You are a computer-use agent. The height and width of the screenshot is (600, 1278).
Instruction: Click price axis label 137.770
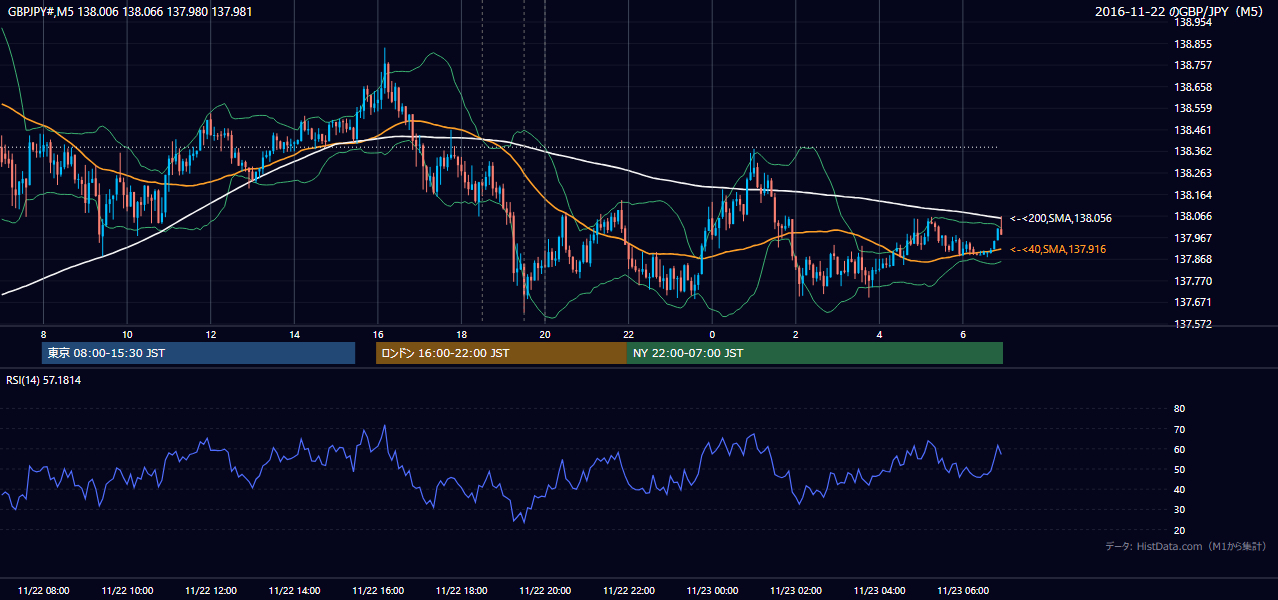coord(1193,281)
